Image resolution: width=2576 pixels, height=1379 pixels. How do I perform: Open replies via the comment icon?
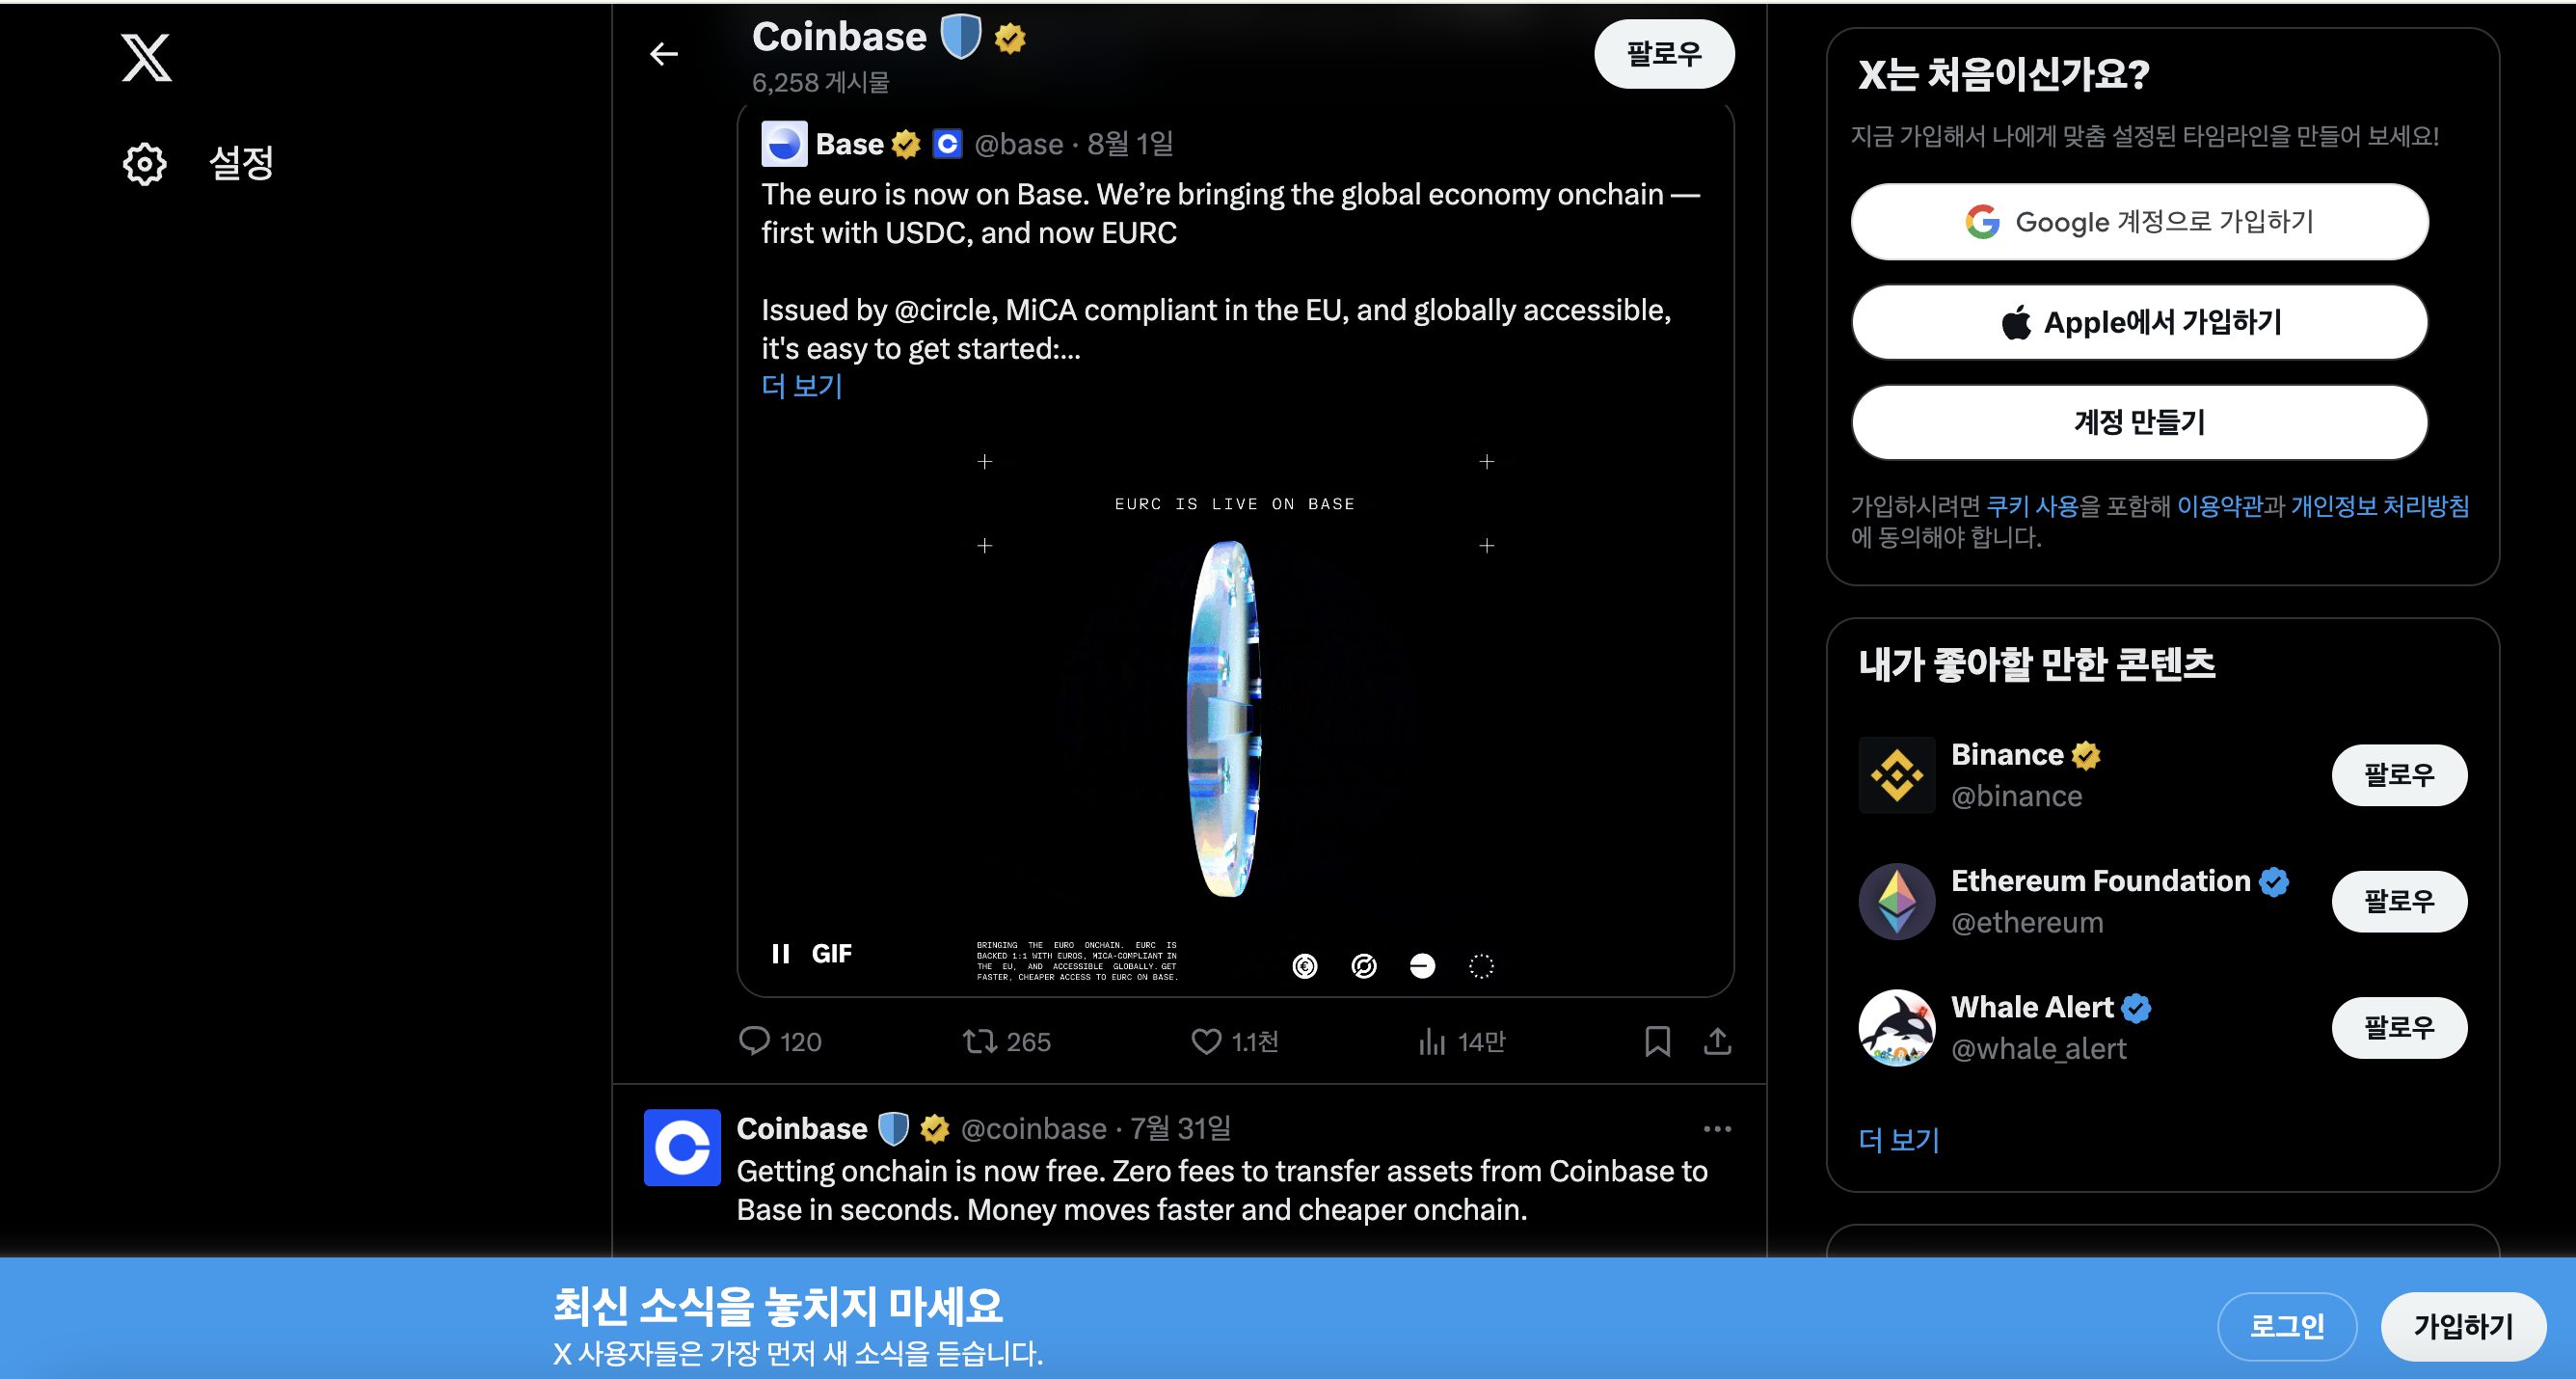755,1041
